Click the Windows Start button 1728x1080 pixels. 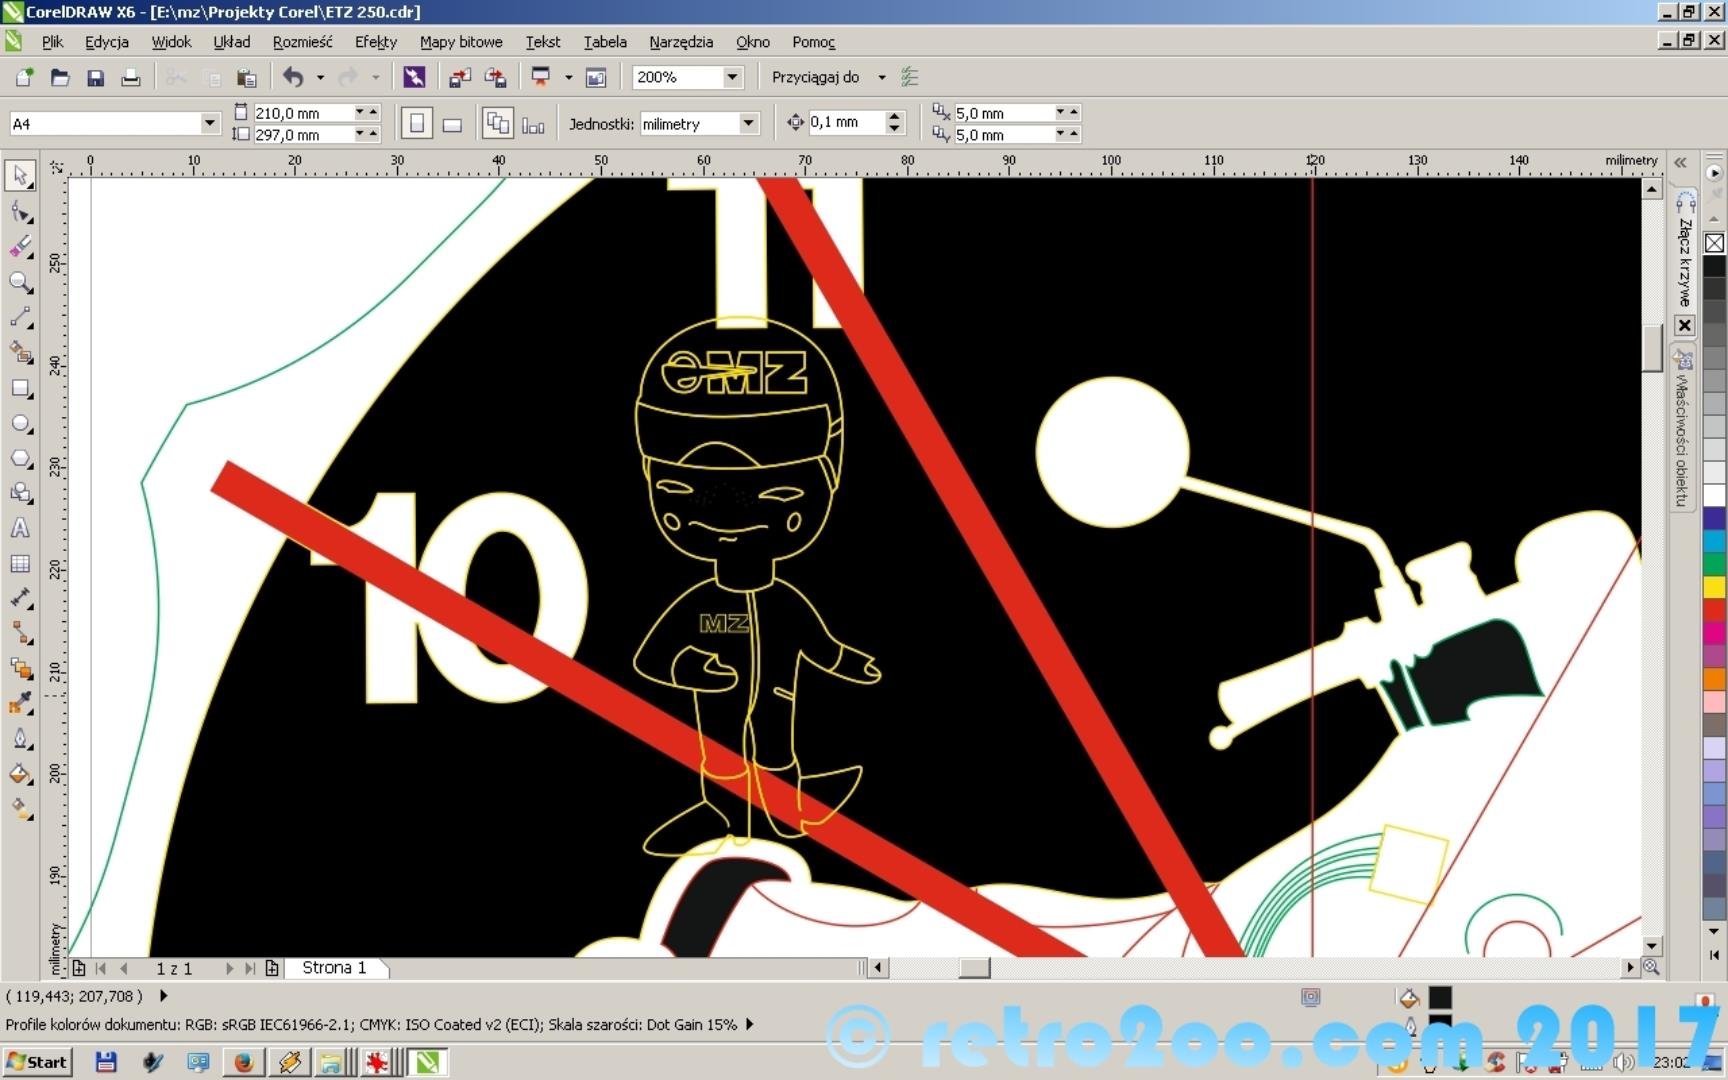[37, 1062]
